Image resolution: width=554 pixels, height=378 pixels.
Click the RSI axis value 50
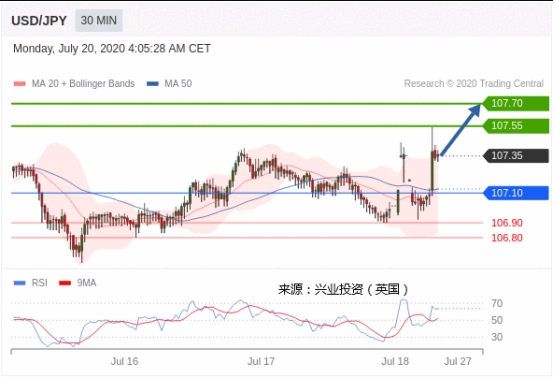pos(497,320)
